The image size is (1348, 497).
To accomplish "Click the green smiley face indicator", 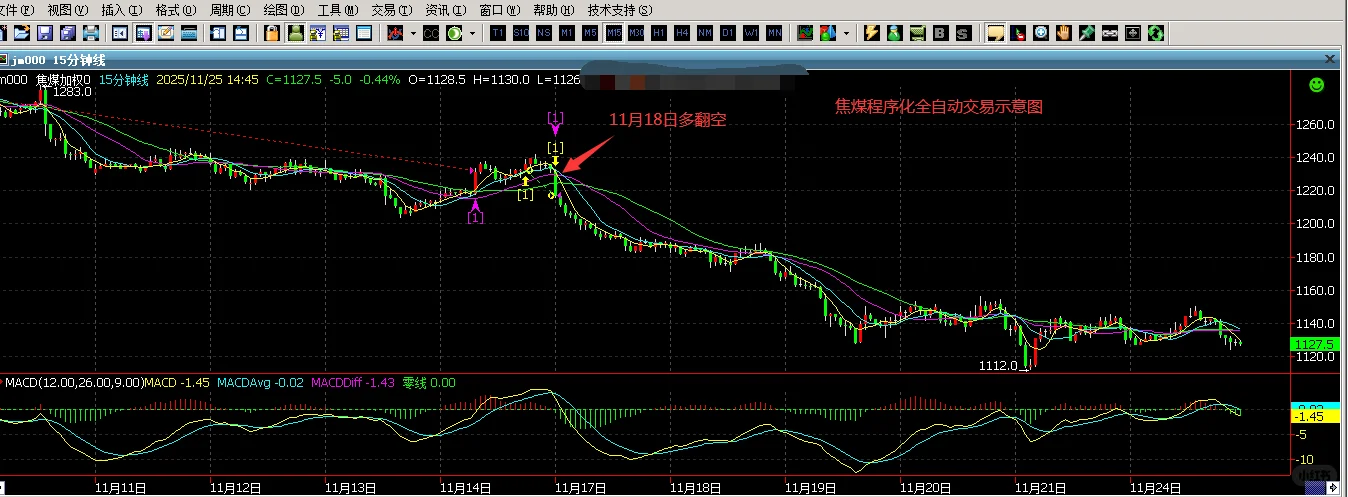I will (1317, 85).
